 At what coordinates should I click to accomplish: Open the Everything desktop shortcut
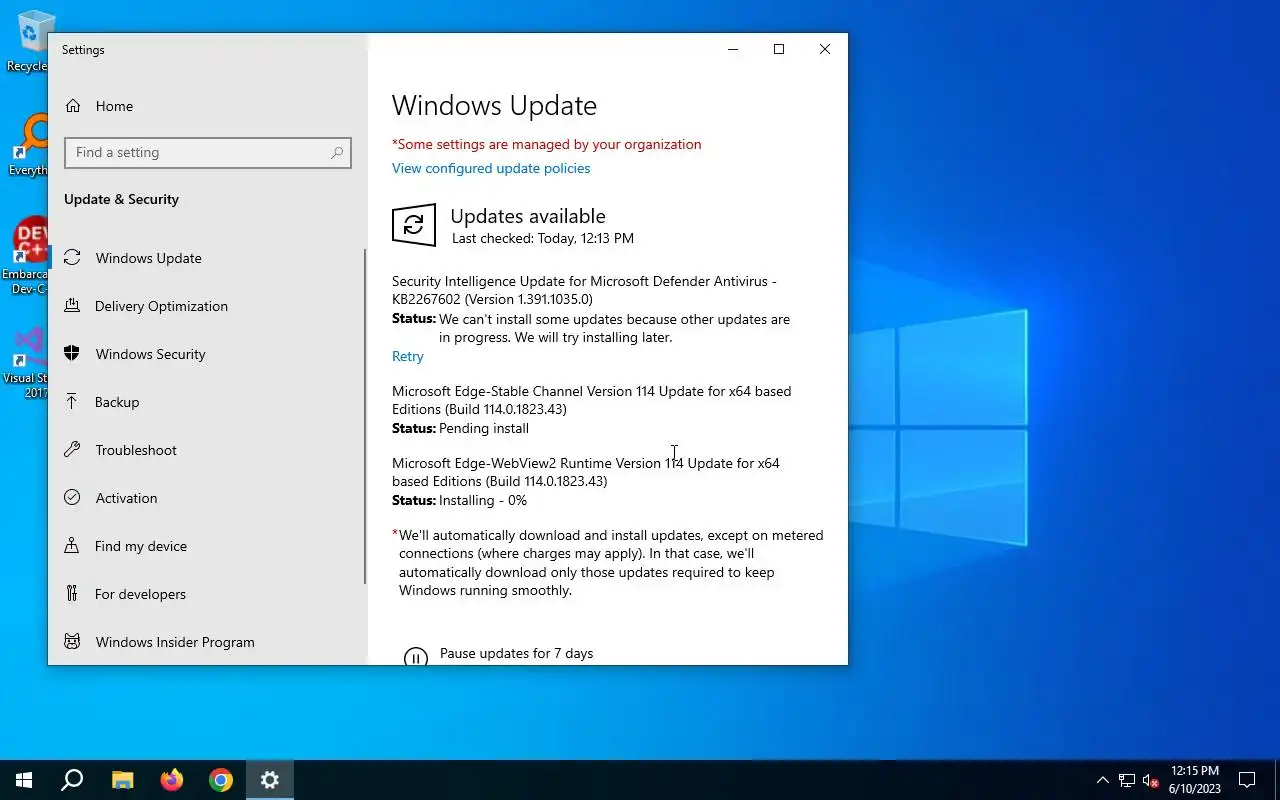[30, 146]
